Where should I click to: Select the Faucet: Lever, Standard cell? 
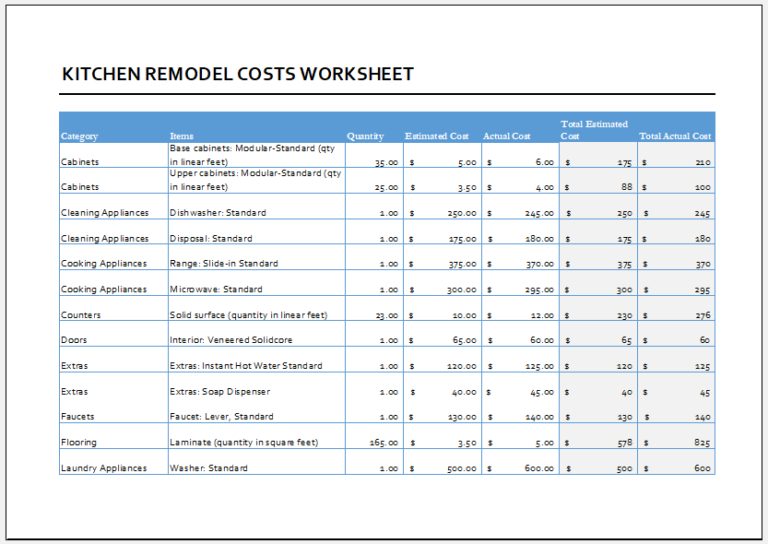point(257,410)
